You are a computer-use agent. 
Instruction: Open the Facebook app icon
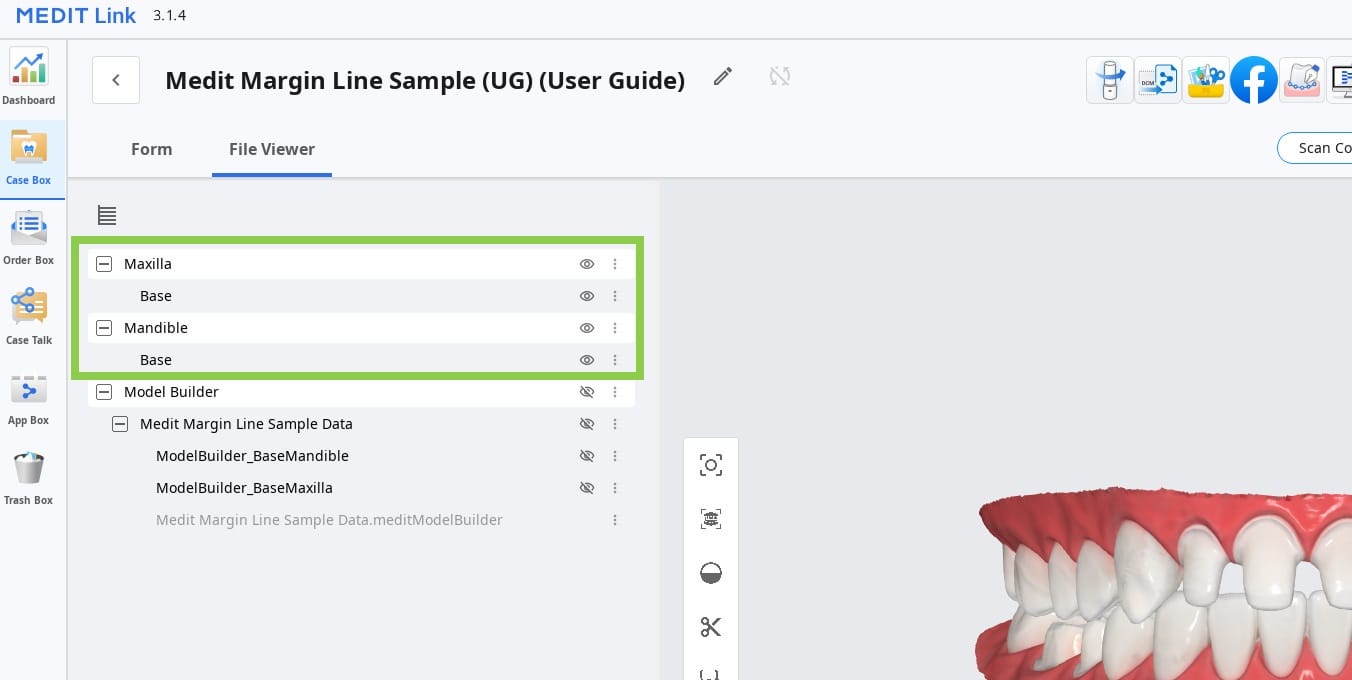[x=1254, y=80]
